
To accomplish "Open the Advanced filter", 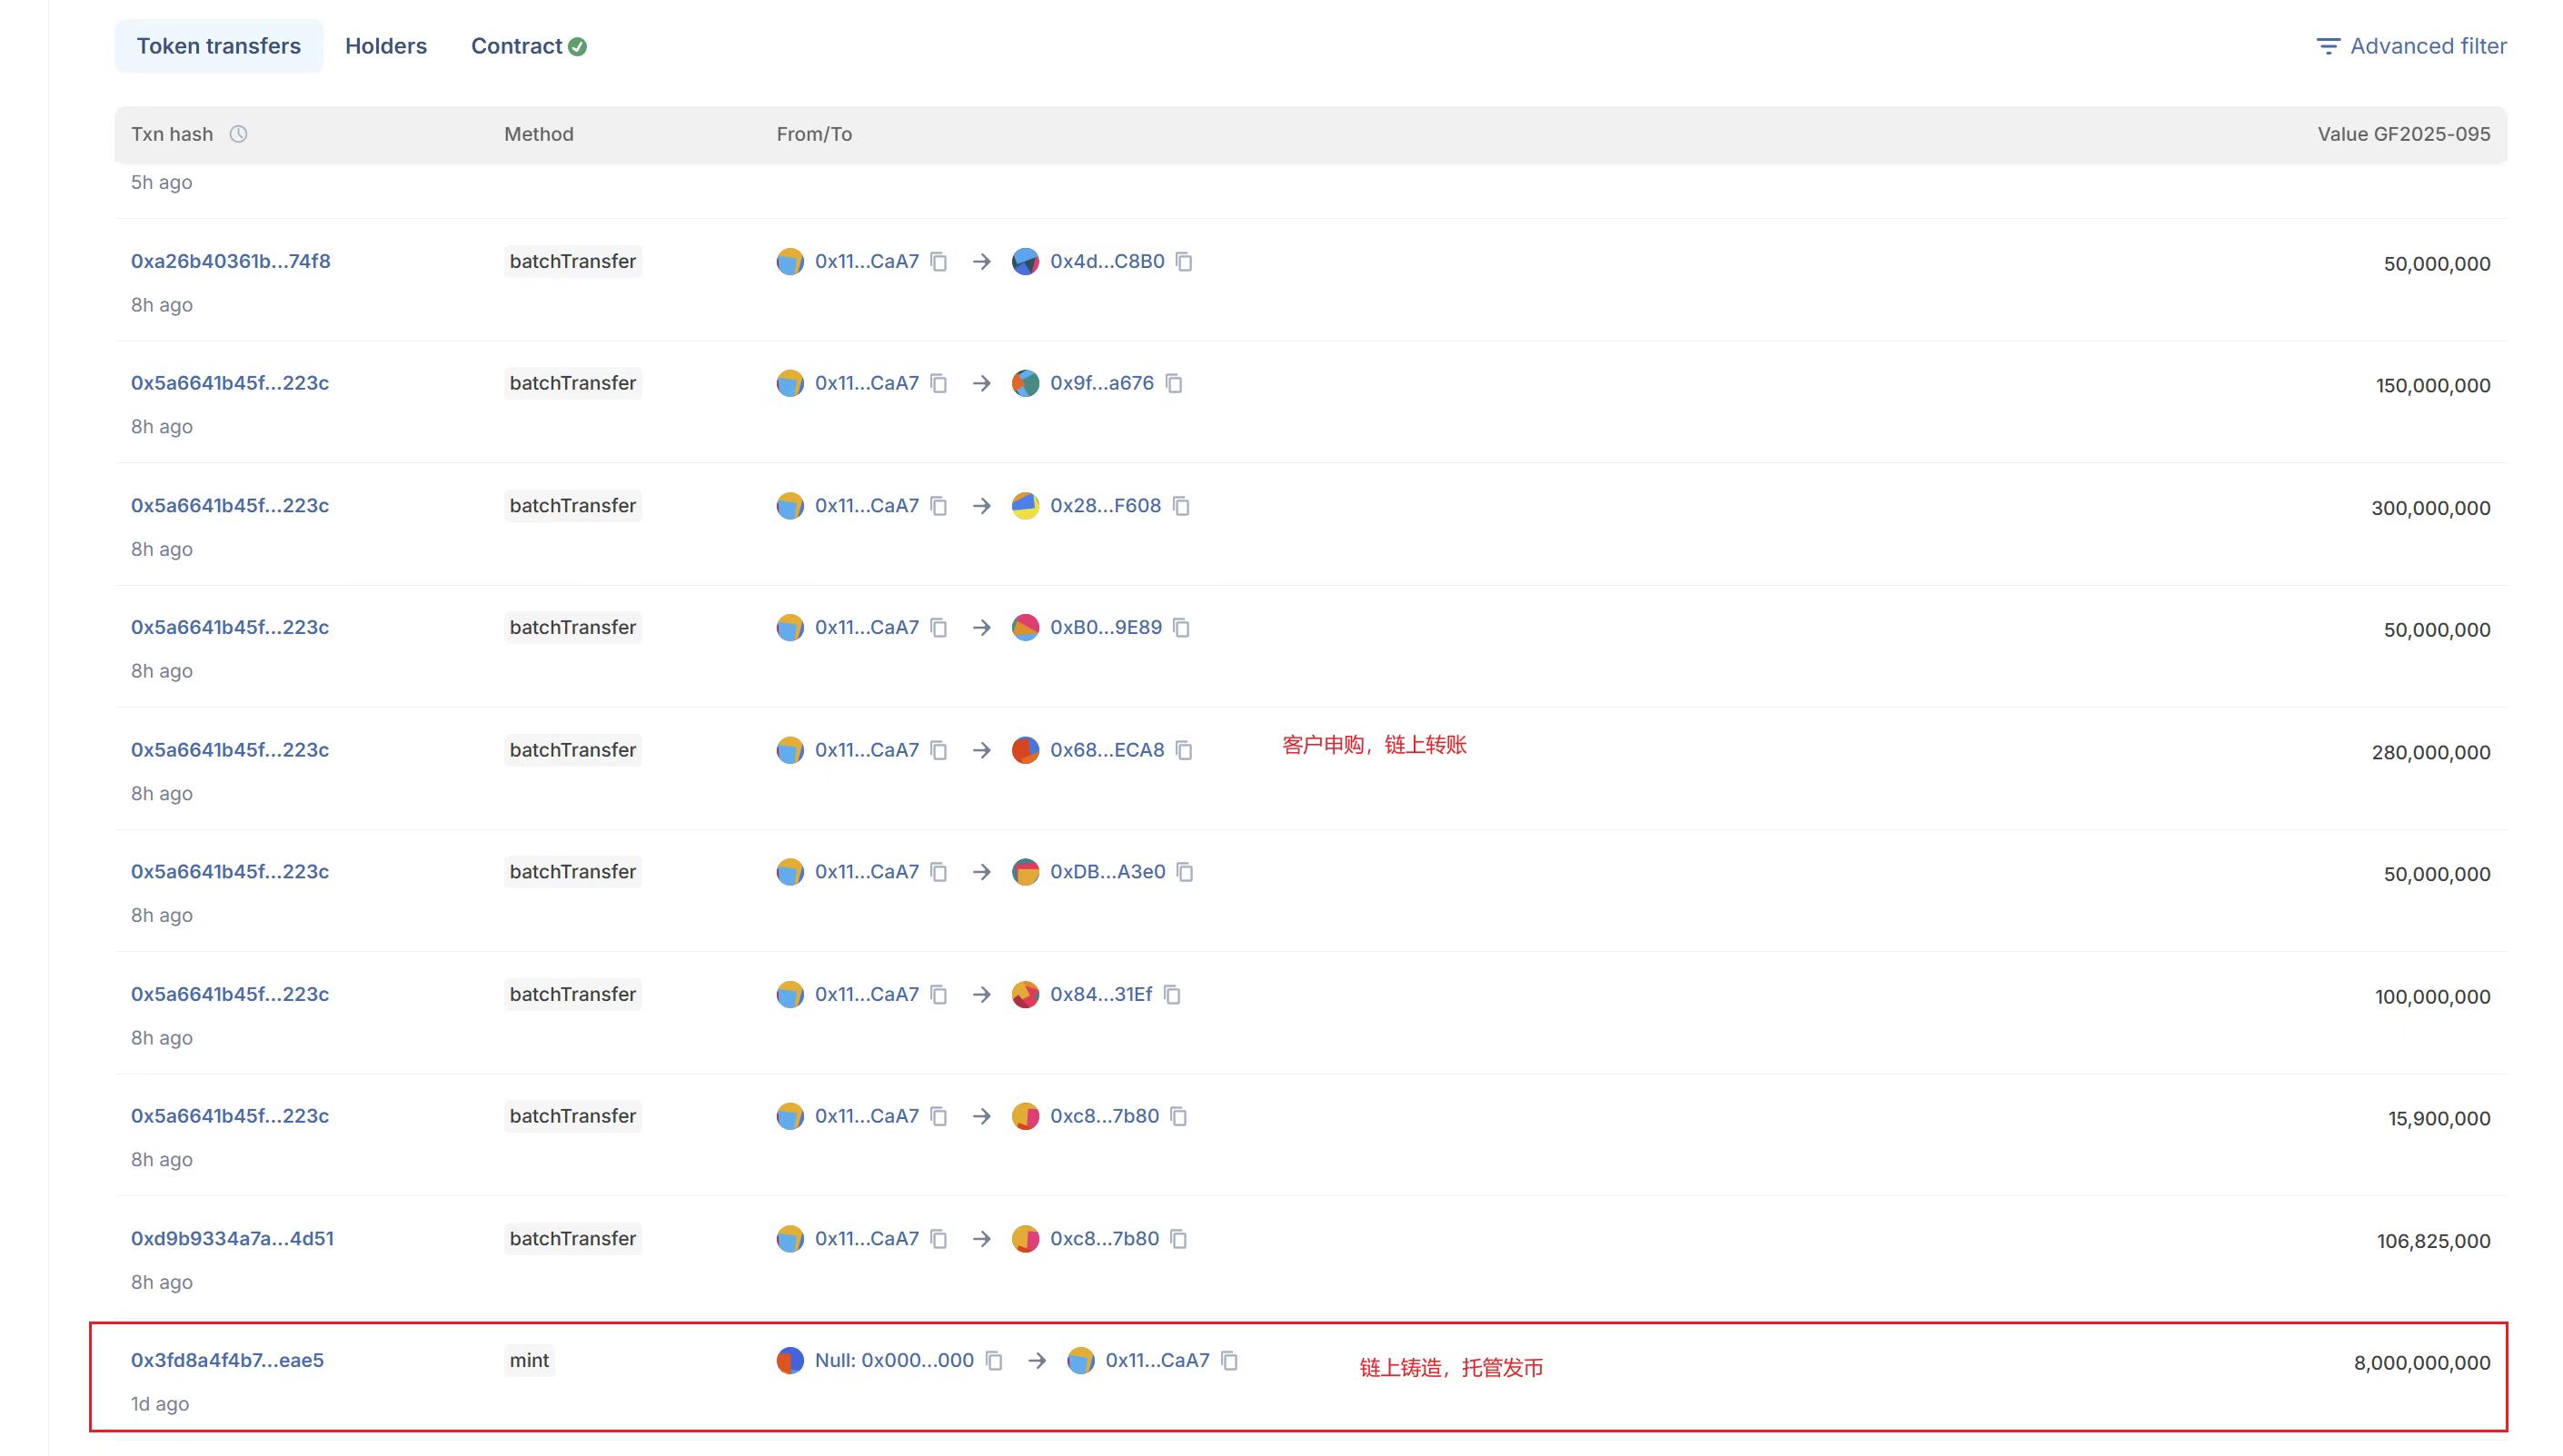I will 2411,46.
